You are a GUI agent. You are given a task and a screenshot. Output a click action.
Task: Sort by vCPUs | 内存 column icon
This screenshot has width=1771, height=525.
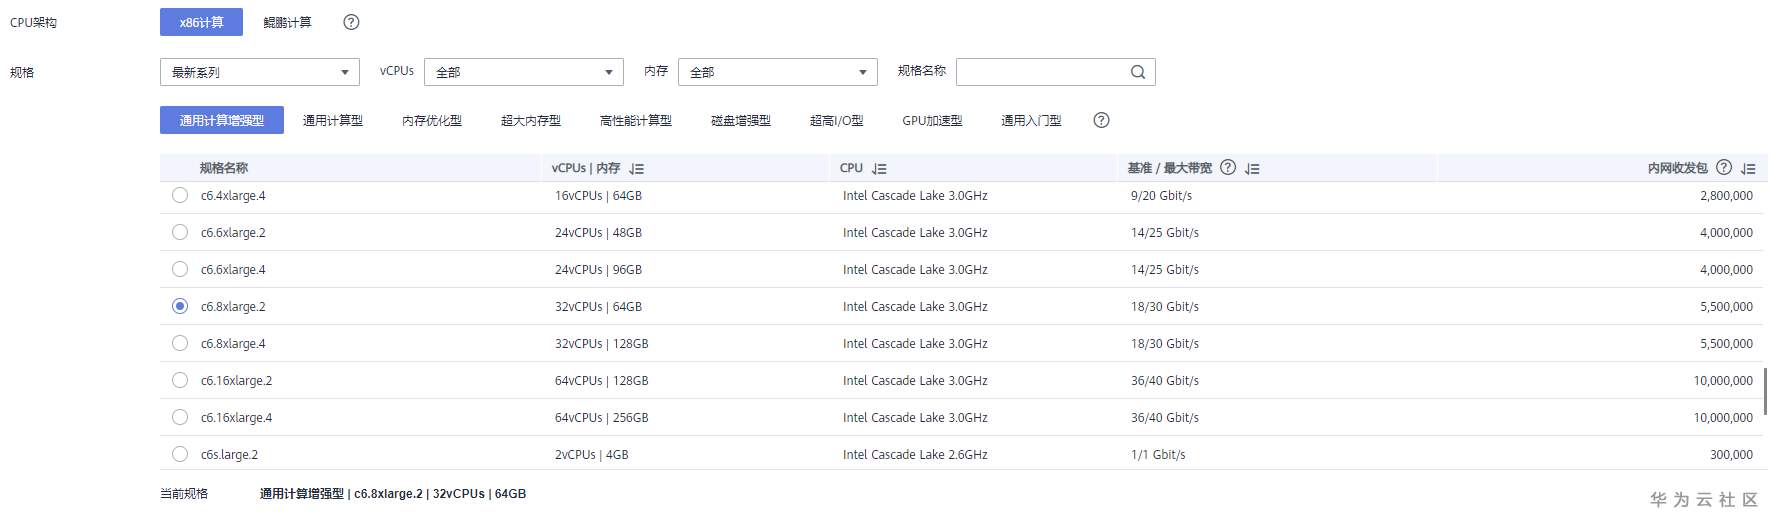tap(637, 169)
